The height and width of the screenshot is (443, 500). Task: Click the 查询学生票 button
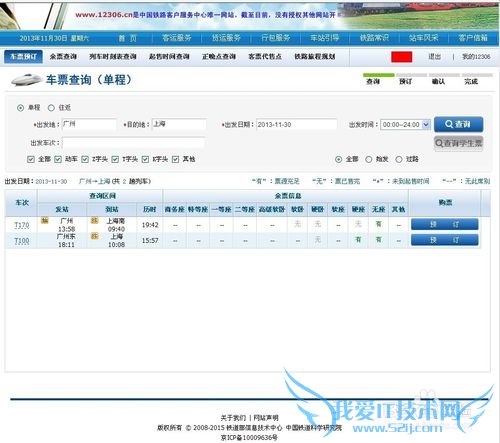458,143
